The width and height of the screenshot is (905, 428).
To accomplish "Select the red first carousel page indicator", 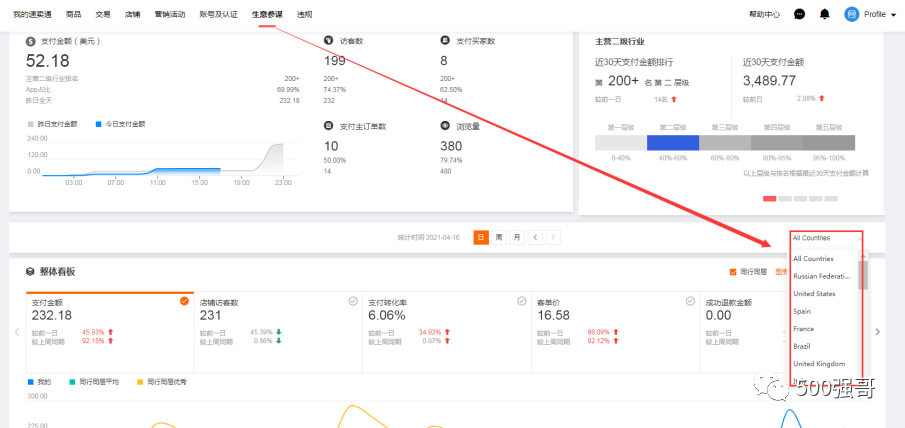I will point(769,198).
